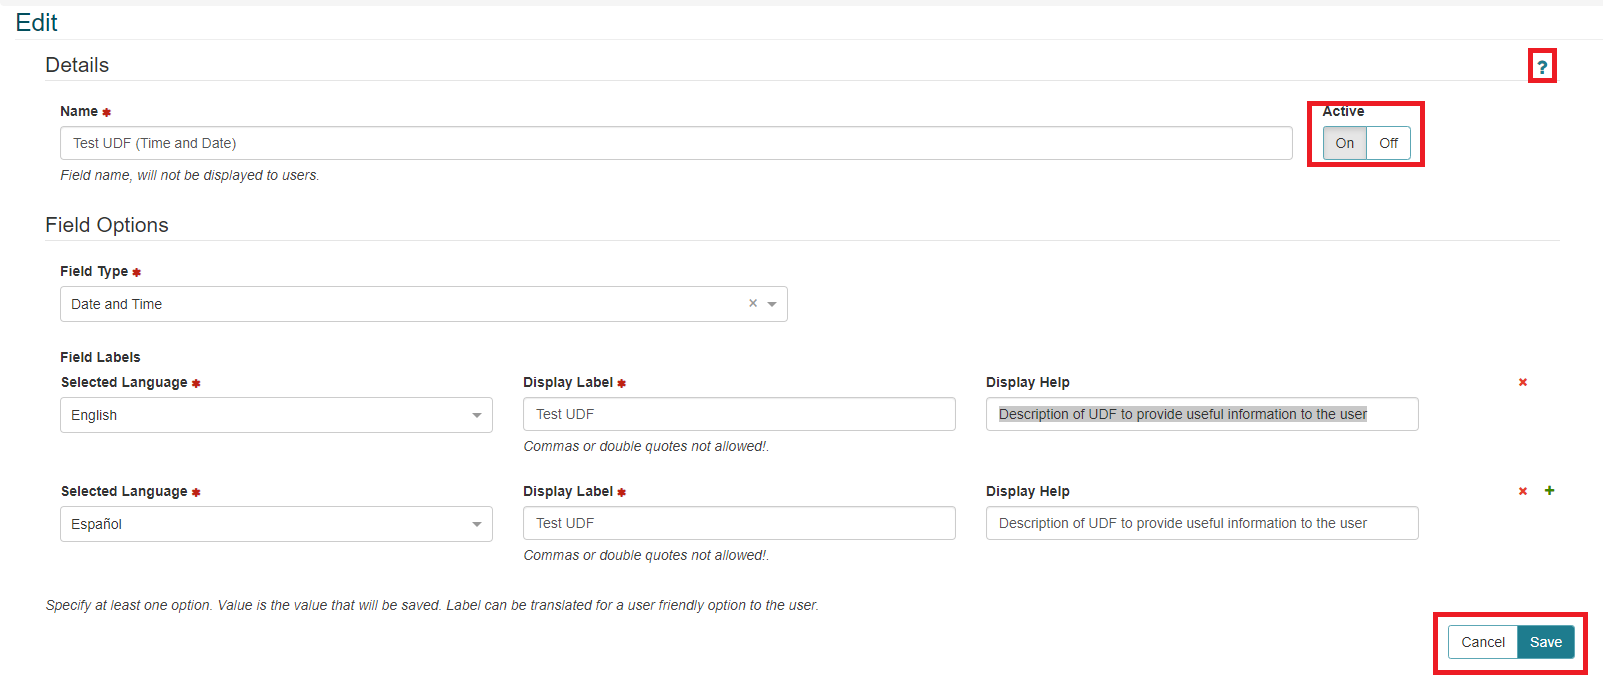
Task: Save the field changes
Action: tap(1545, 642)
